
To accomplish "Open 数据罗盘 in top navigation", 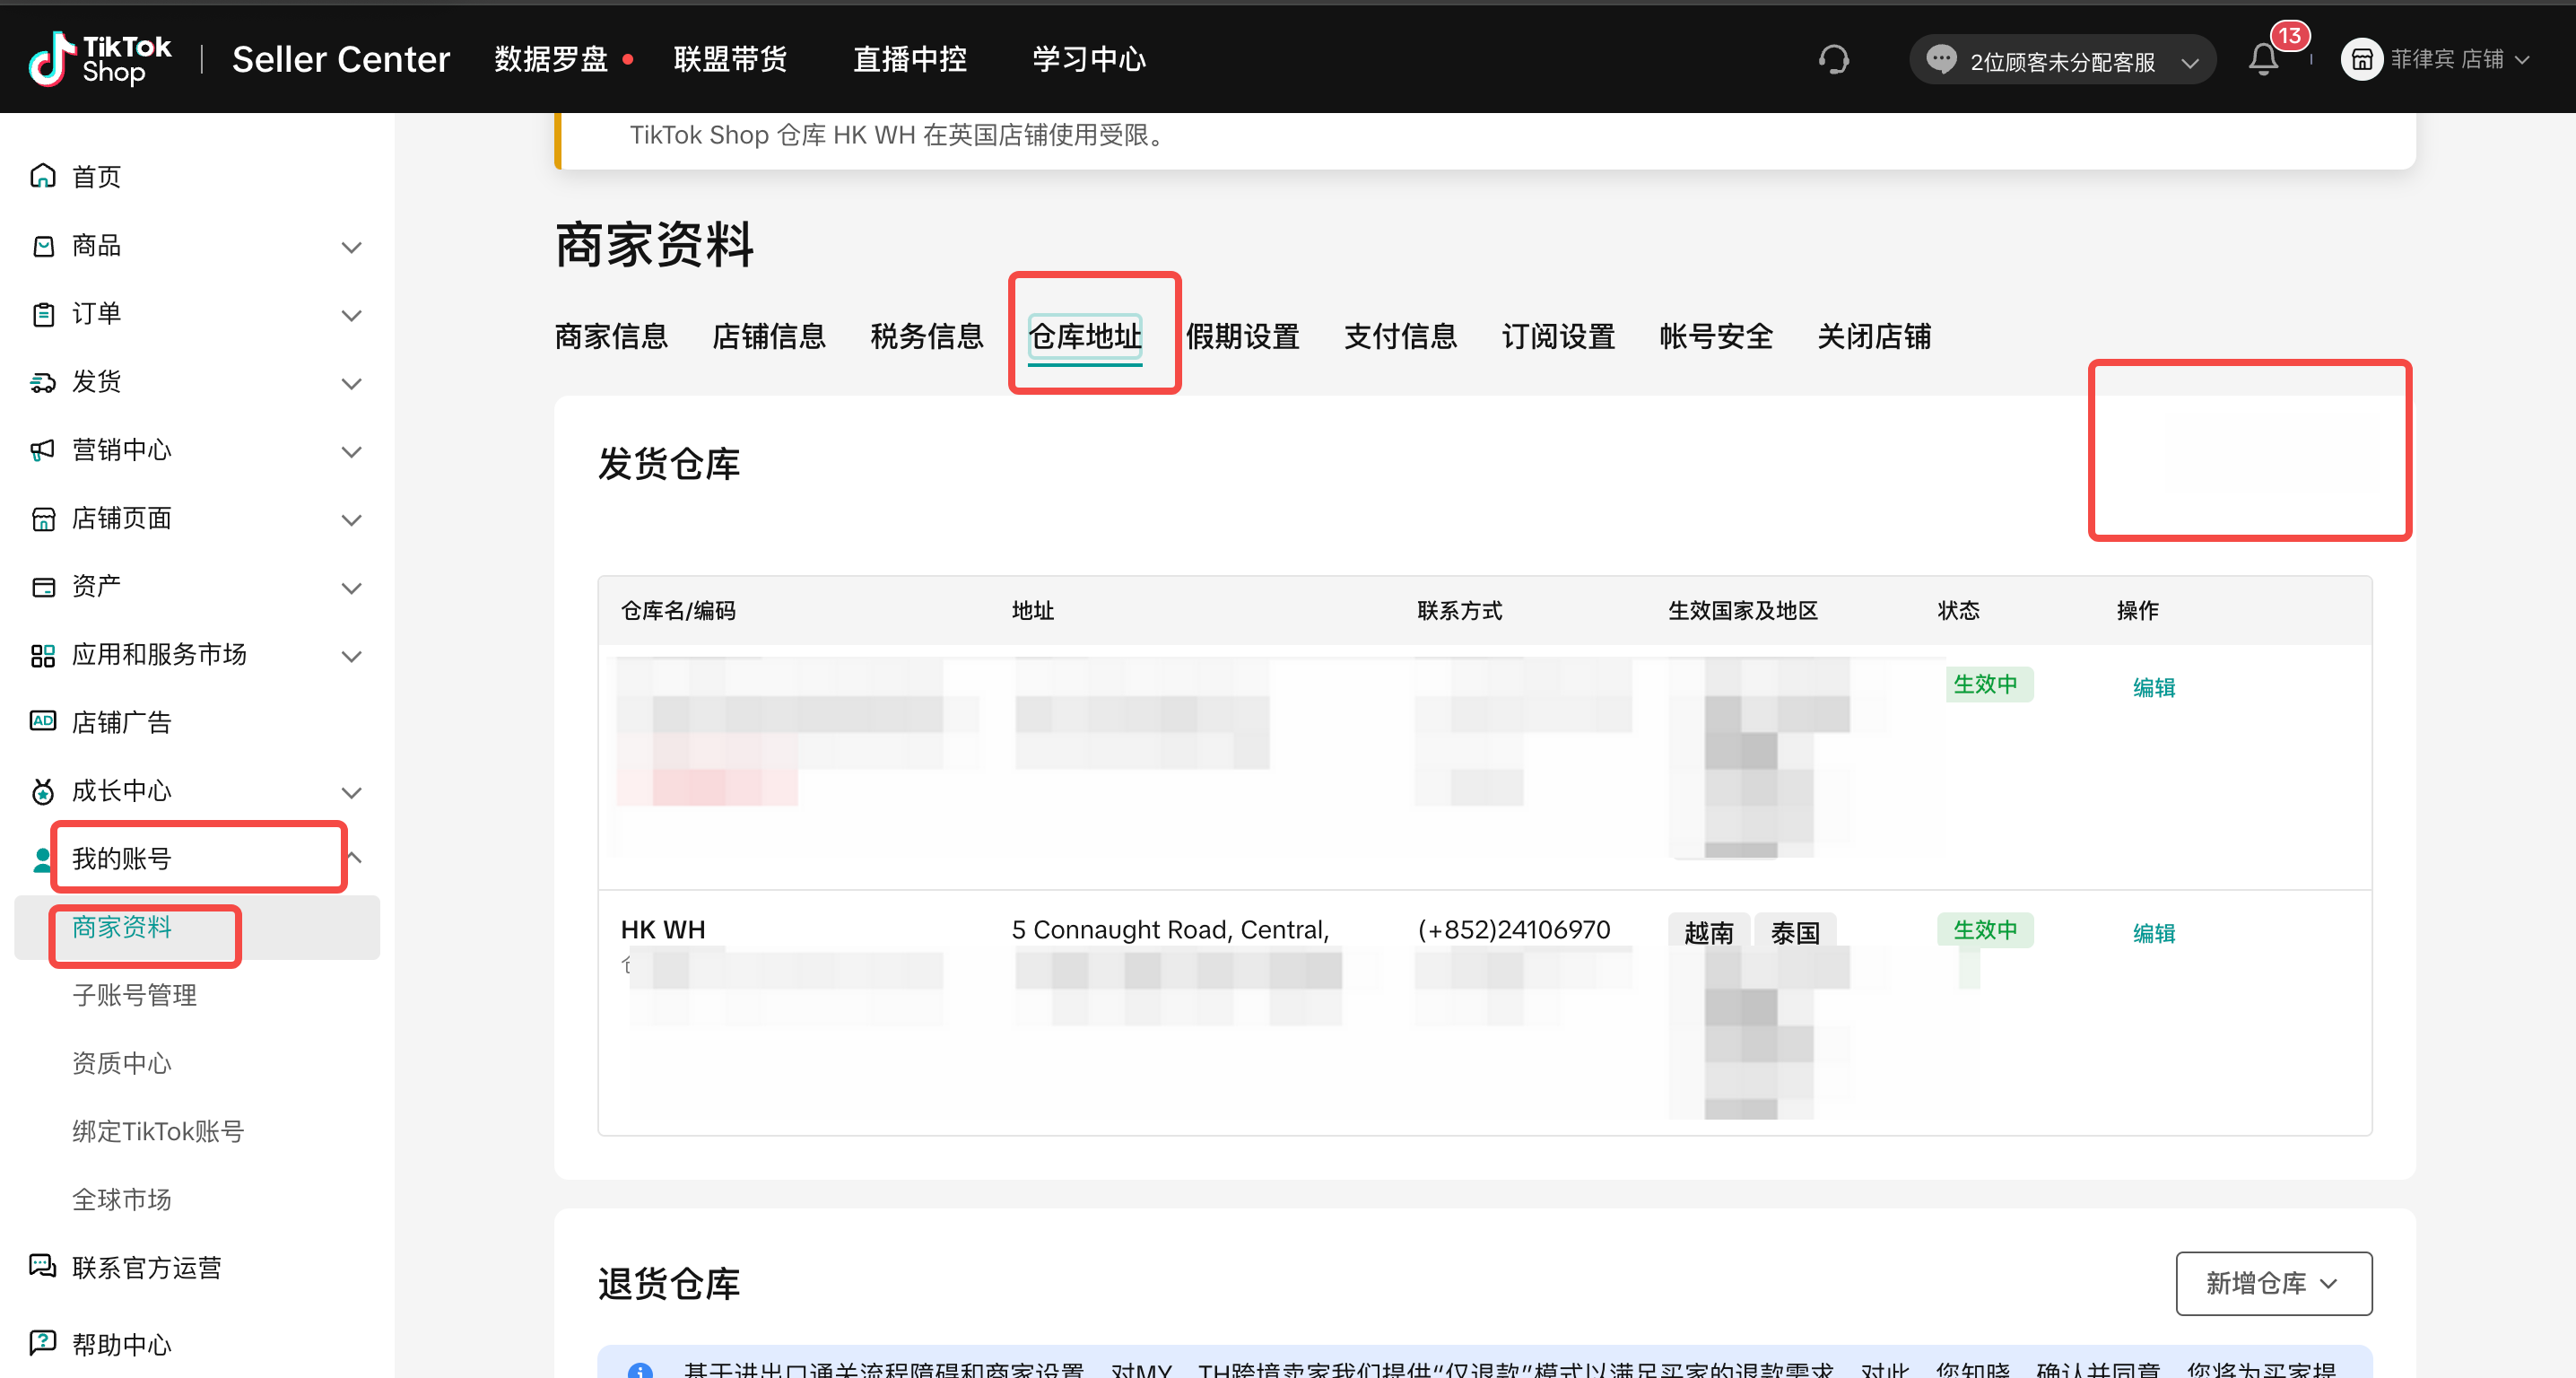I will pos(551,59).
